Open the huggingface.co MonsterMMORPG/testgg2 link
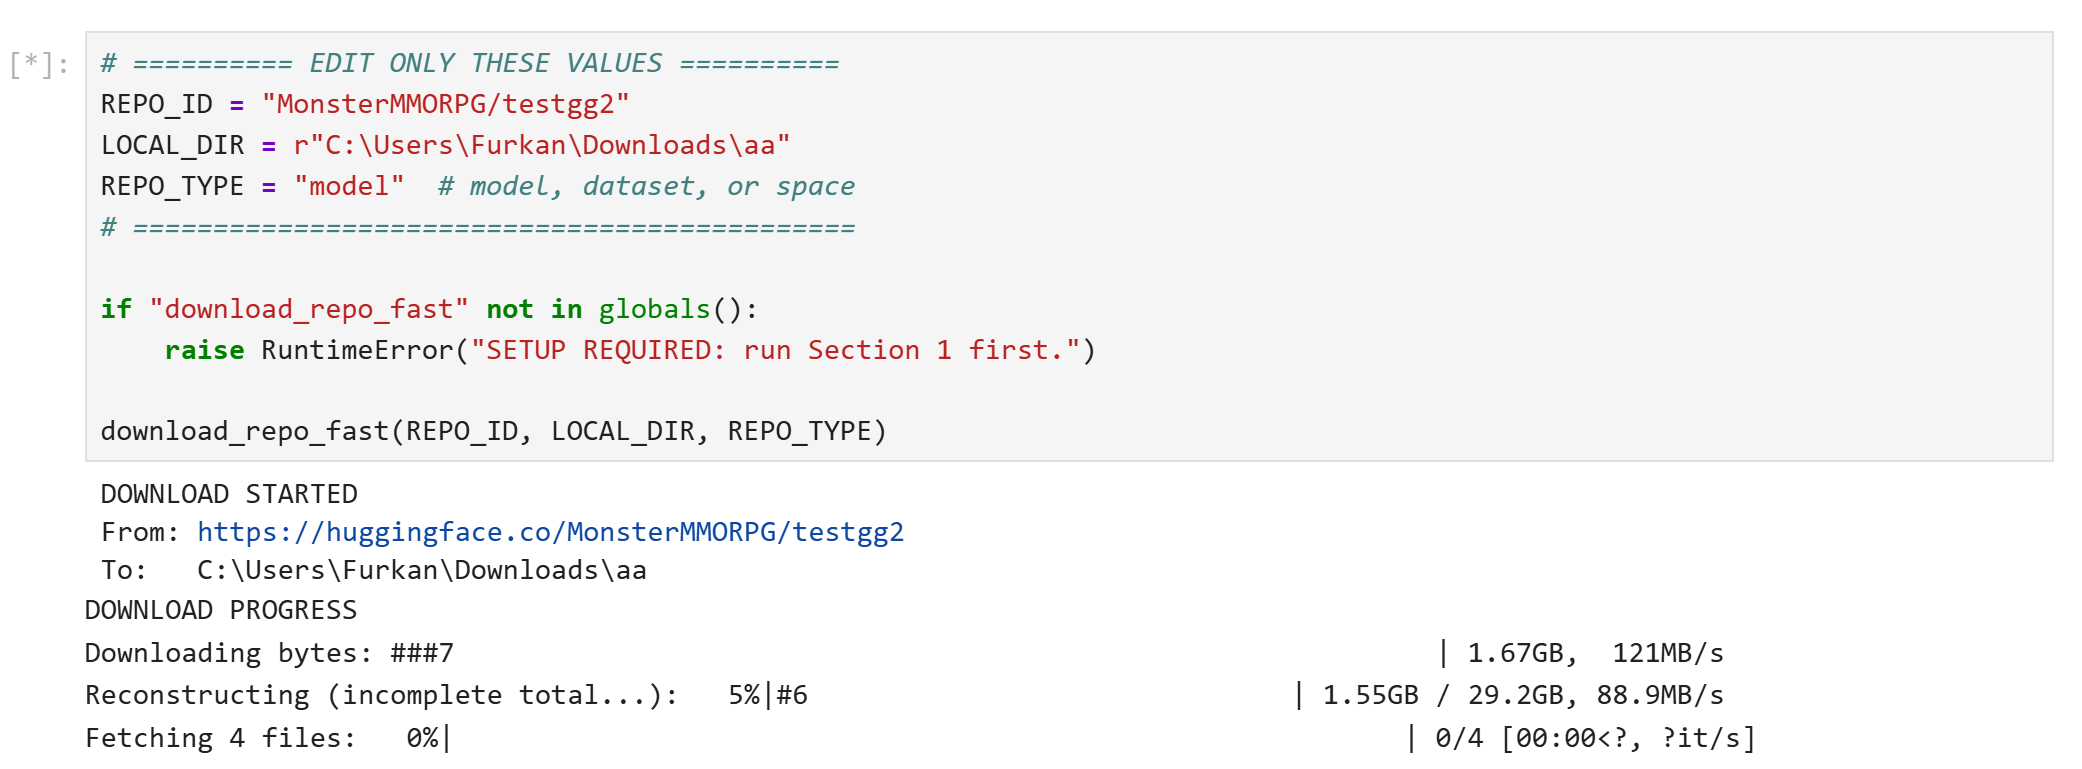The image size is (2082, 769). coord(550,532)
